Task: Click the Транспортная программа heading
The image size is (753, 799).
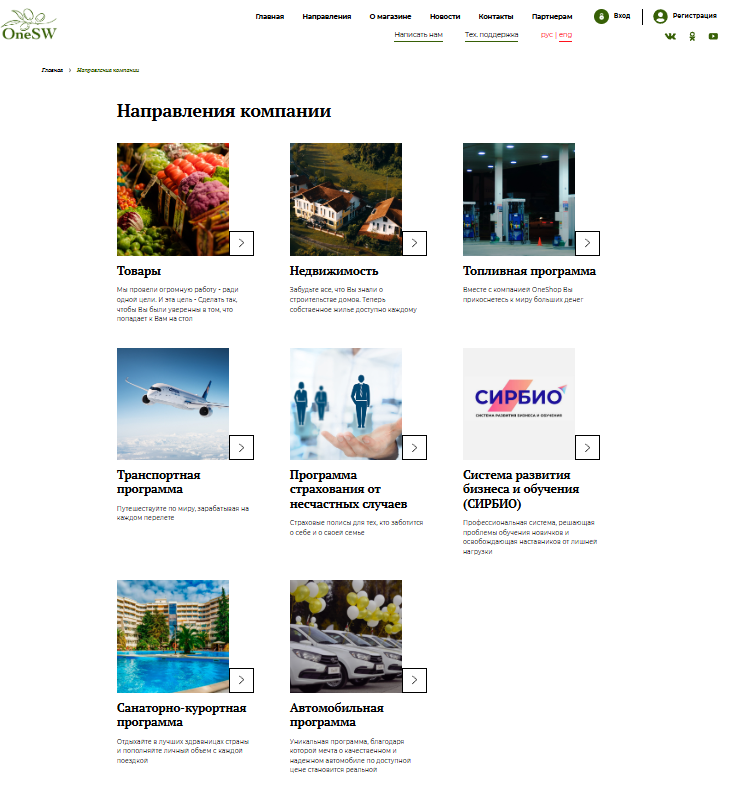Action: point(158,482)
